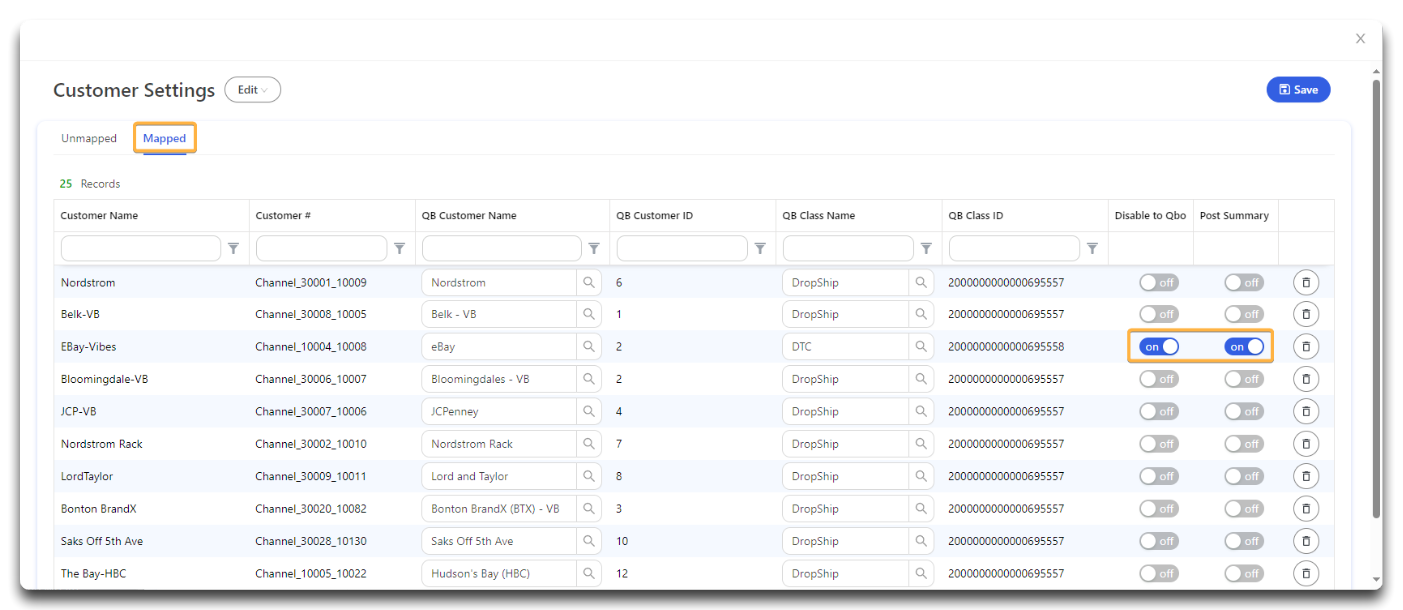Remove Bonton BrandX row with trash icon
This screenshot has height=610, width=1403.
click(x=1305, y=509)
